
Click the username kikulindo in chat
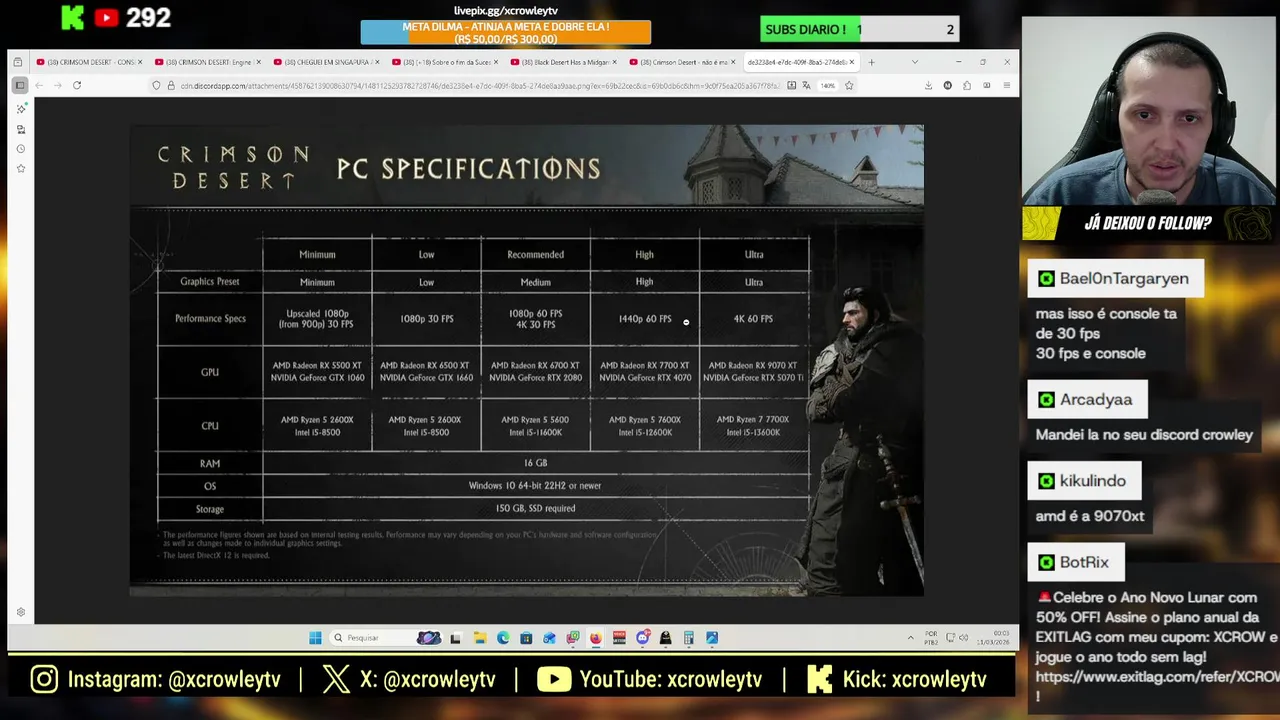point(1092,481)
